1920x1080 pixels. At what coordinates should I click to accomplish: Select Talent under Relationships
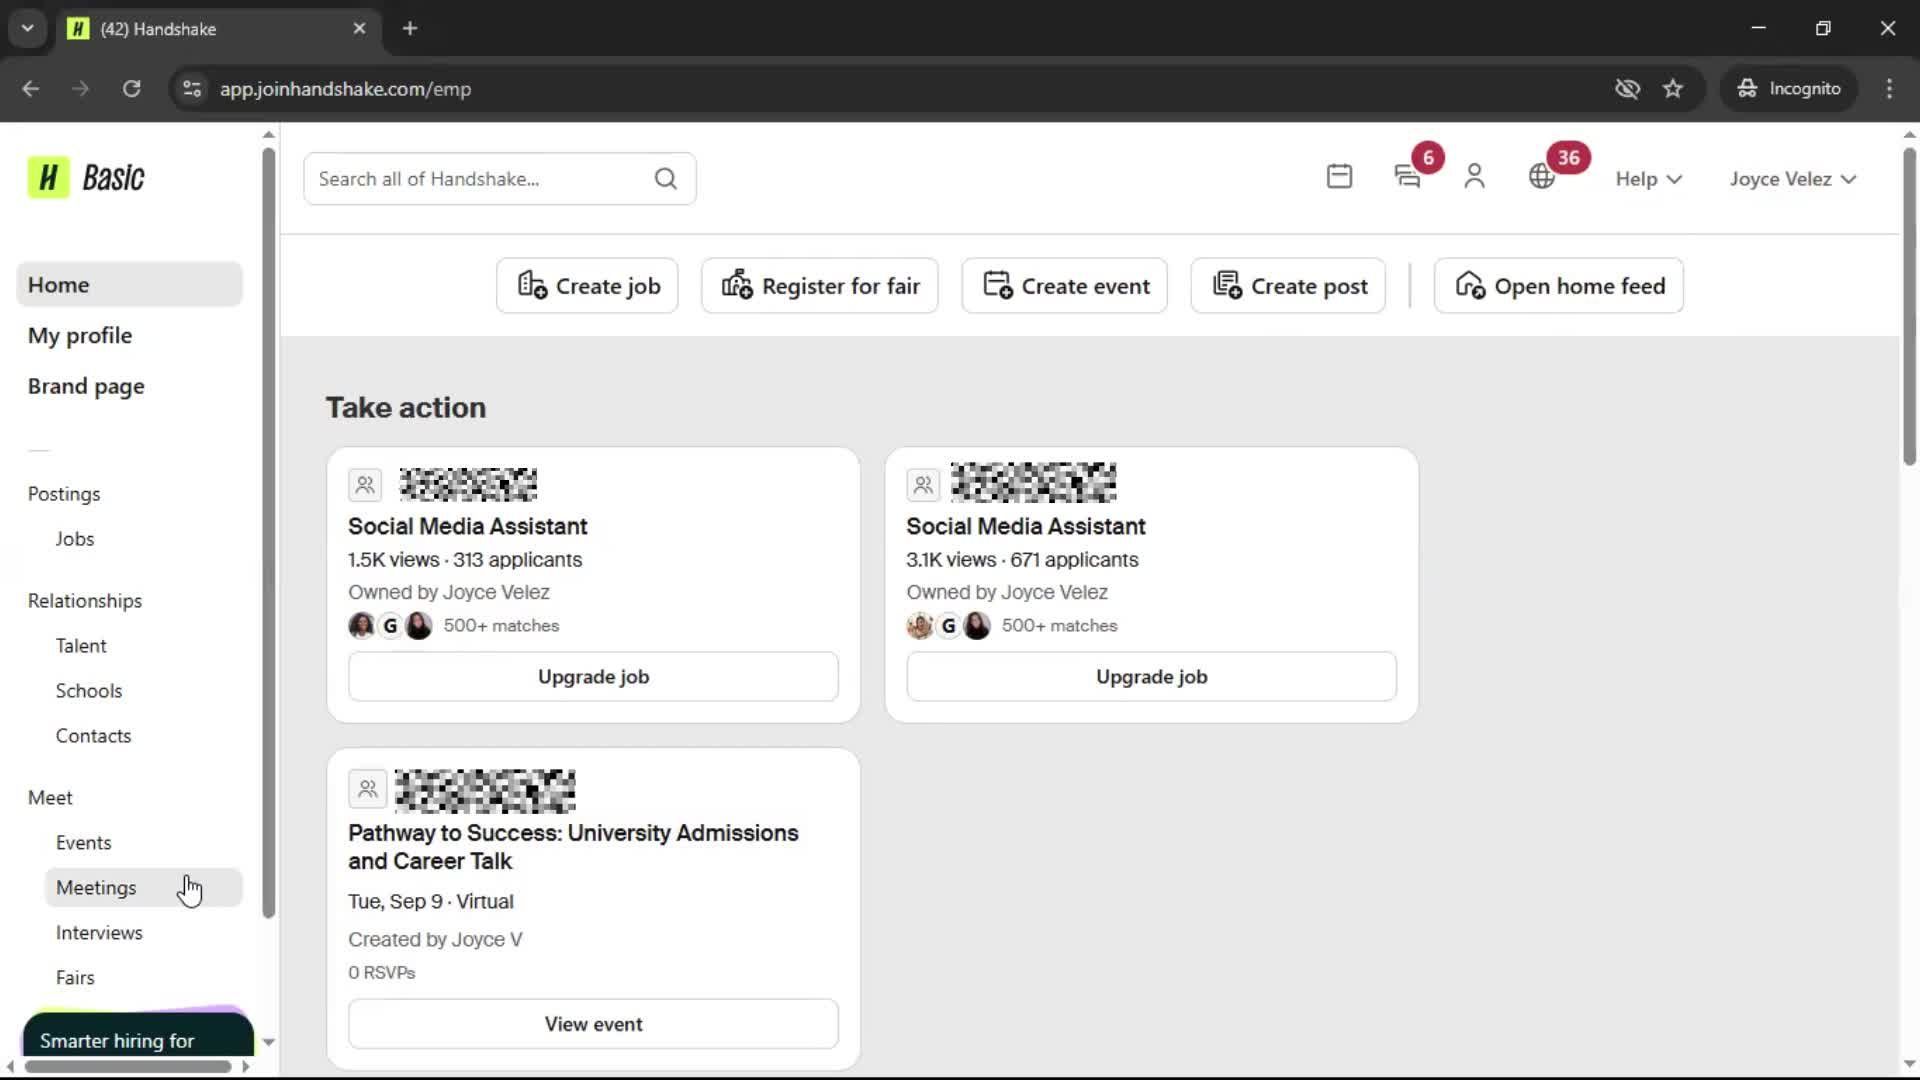[81, 646]
